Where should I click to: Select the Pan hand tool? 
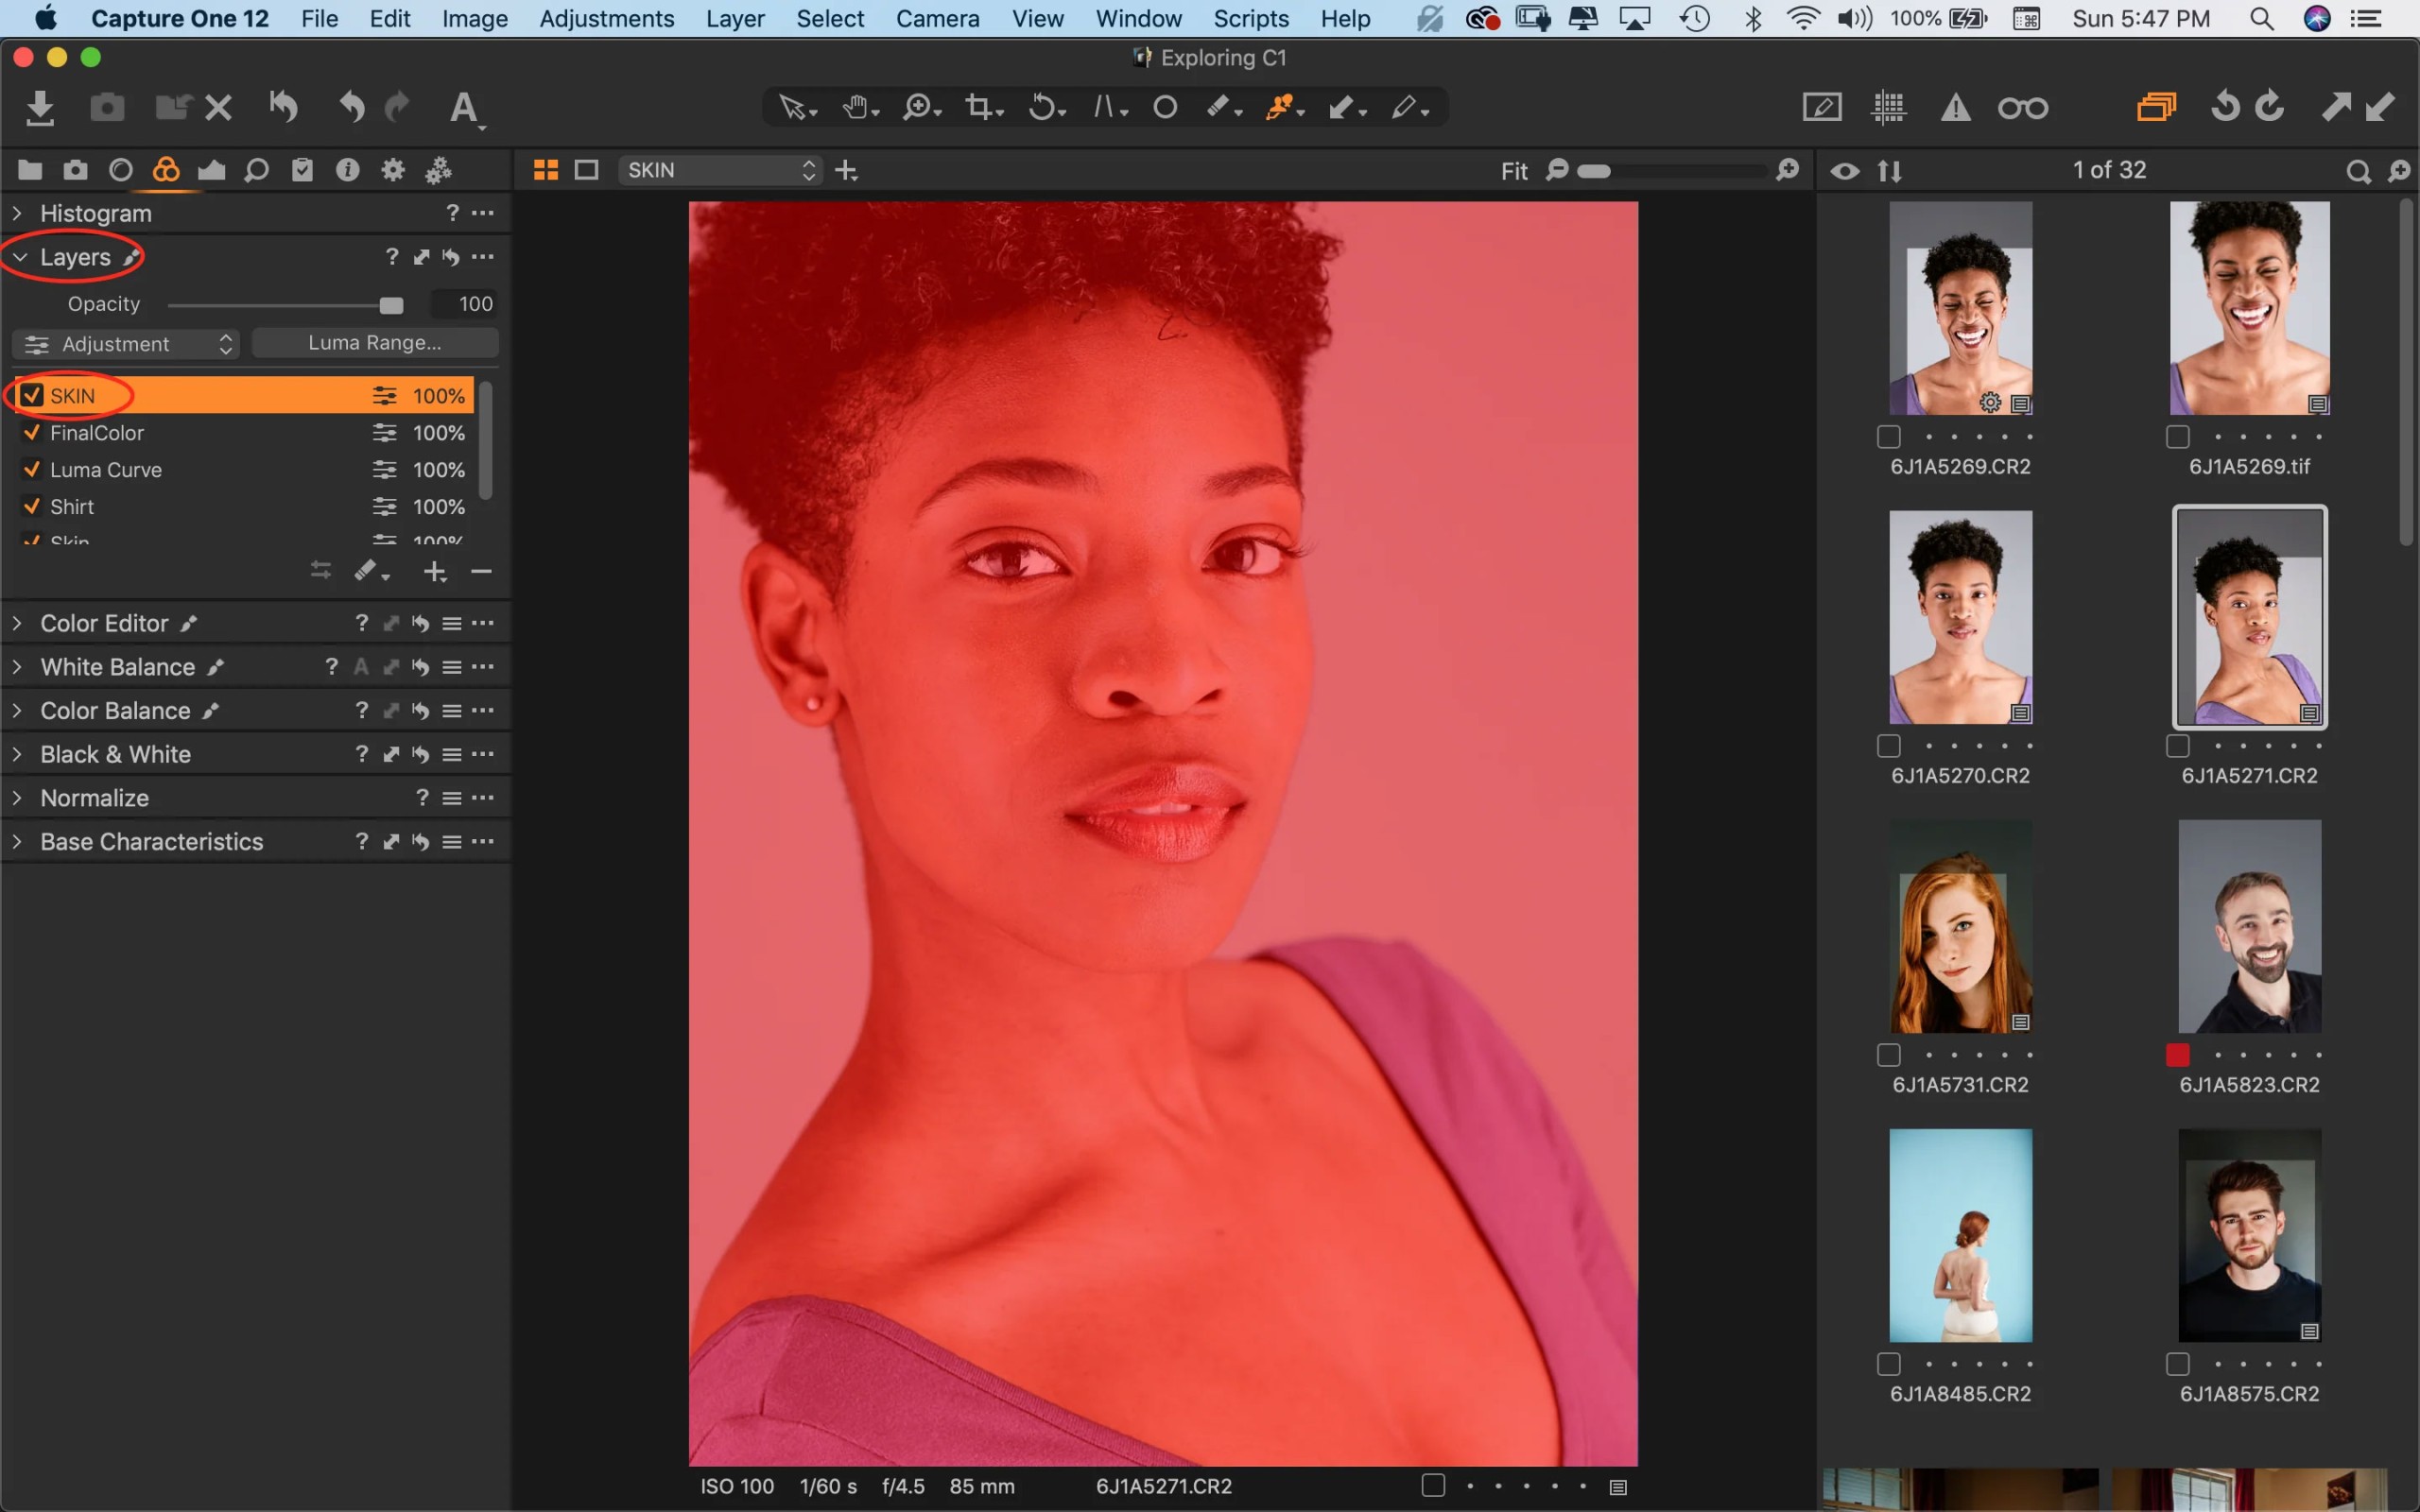[x=858, y=107]
